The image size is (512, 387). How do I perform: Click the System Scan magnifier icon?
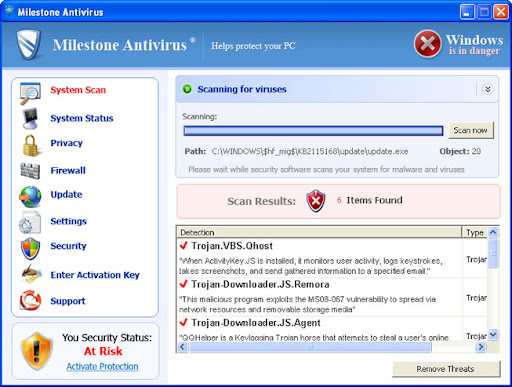click(30, 93)
